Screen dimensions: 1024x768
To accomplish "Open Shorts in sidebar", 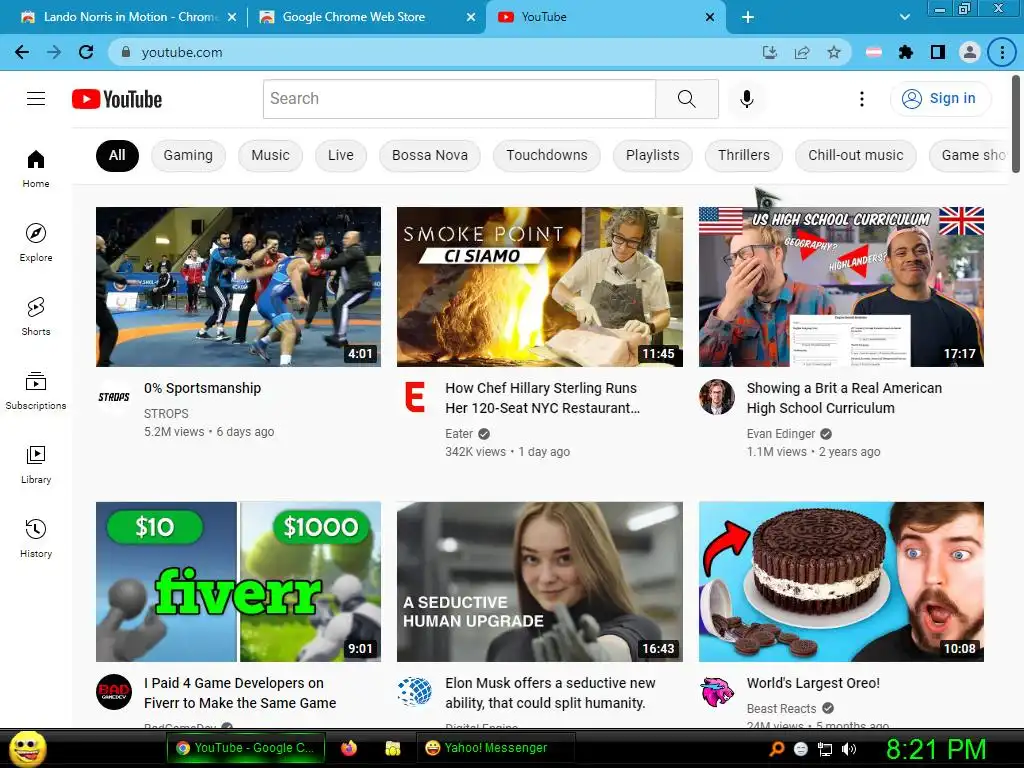I will pyautogui.click(x=36, y=316).
